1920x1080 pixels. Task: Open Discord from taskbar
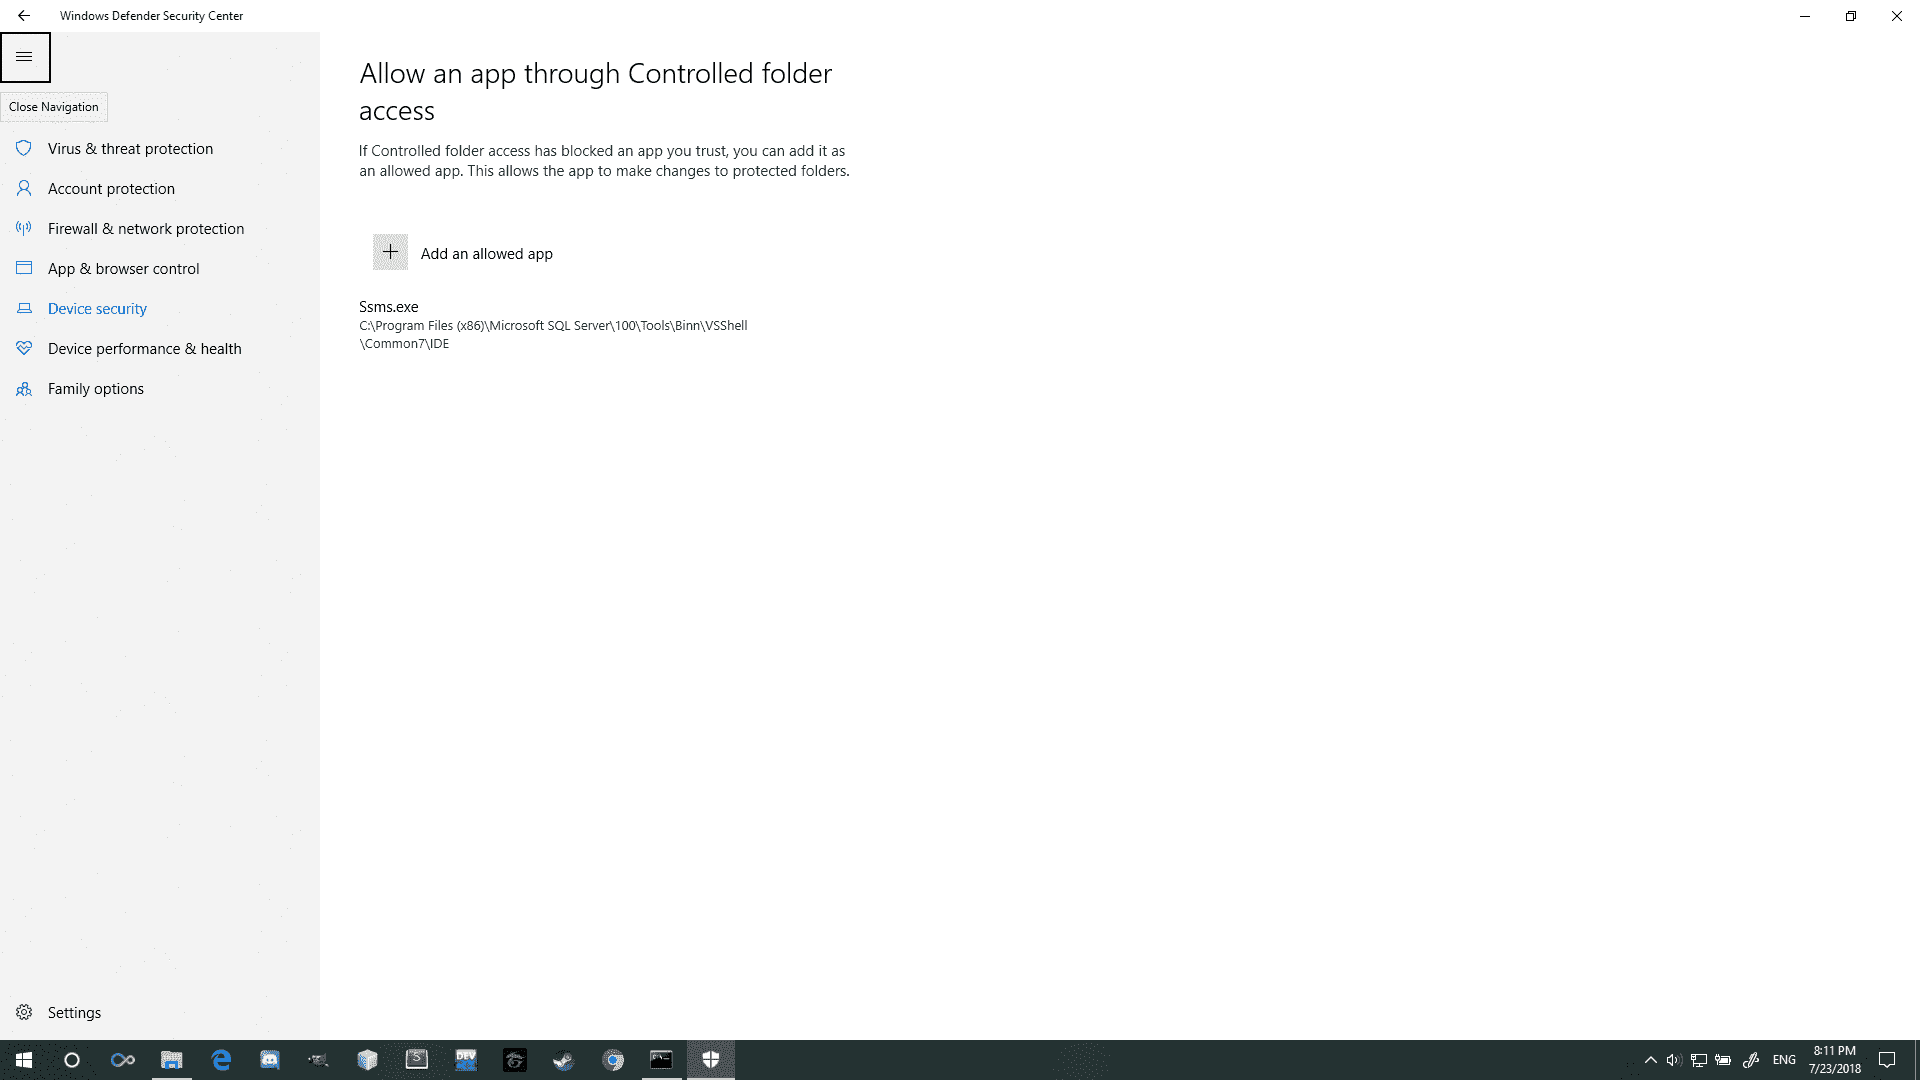(270, 1060)
